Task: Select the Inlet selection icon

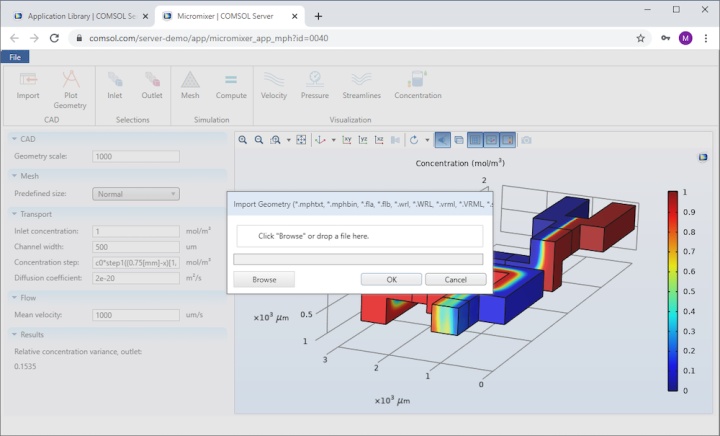Action: [115, 79]
